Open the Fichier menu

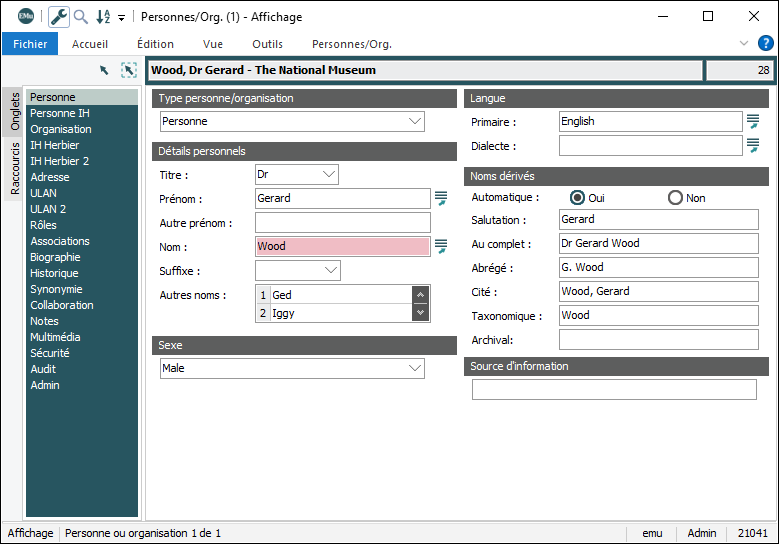[x=30, y=44]
